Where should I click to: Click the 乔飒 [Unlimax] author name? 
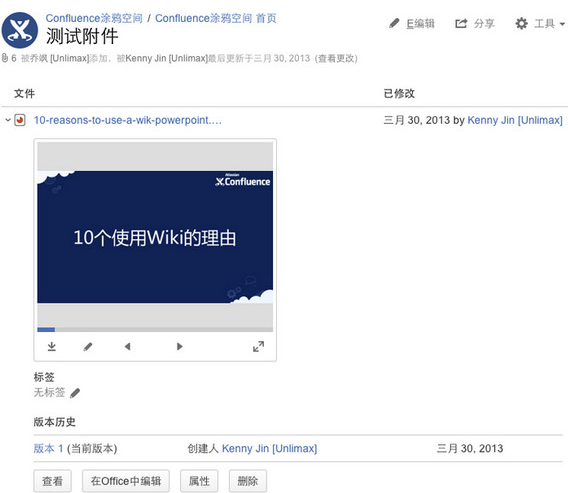point(59,58)
